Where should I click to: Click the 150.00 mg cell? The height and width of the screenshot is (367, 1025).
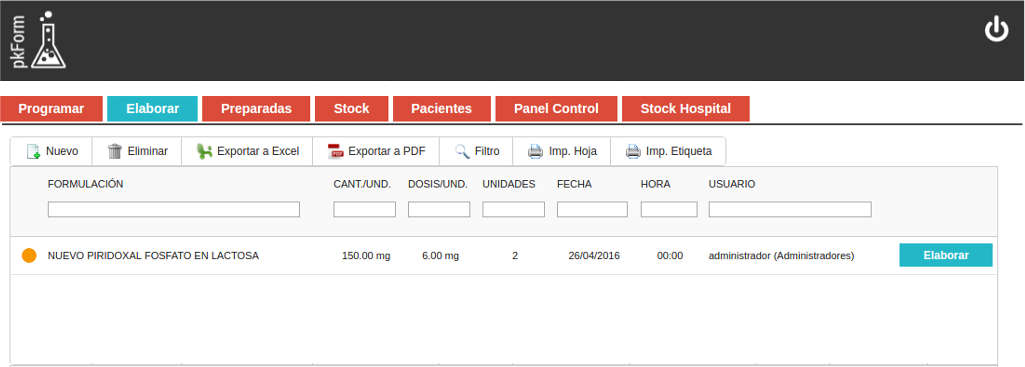tap(366, 256)
